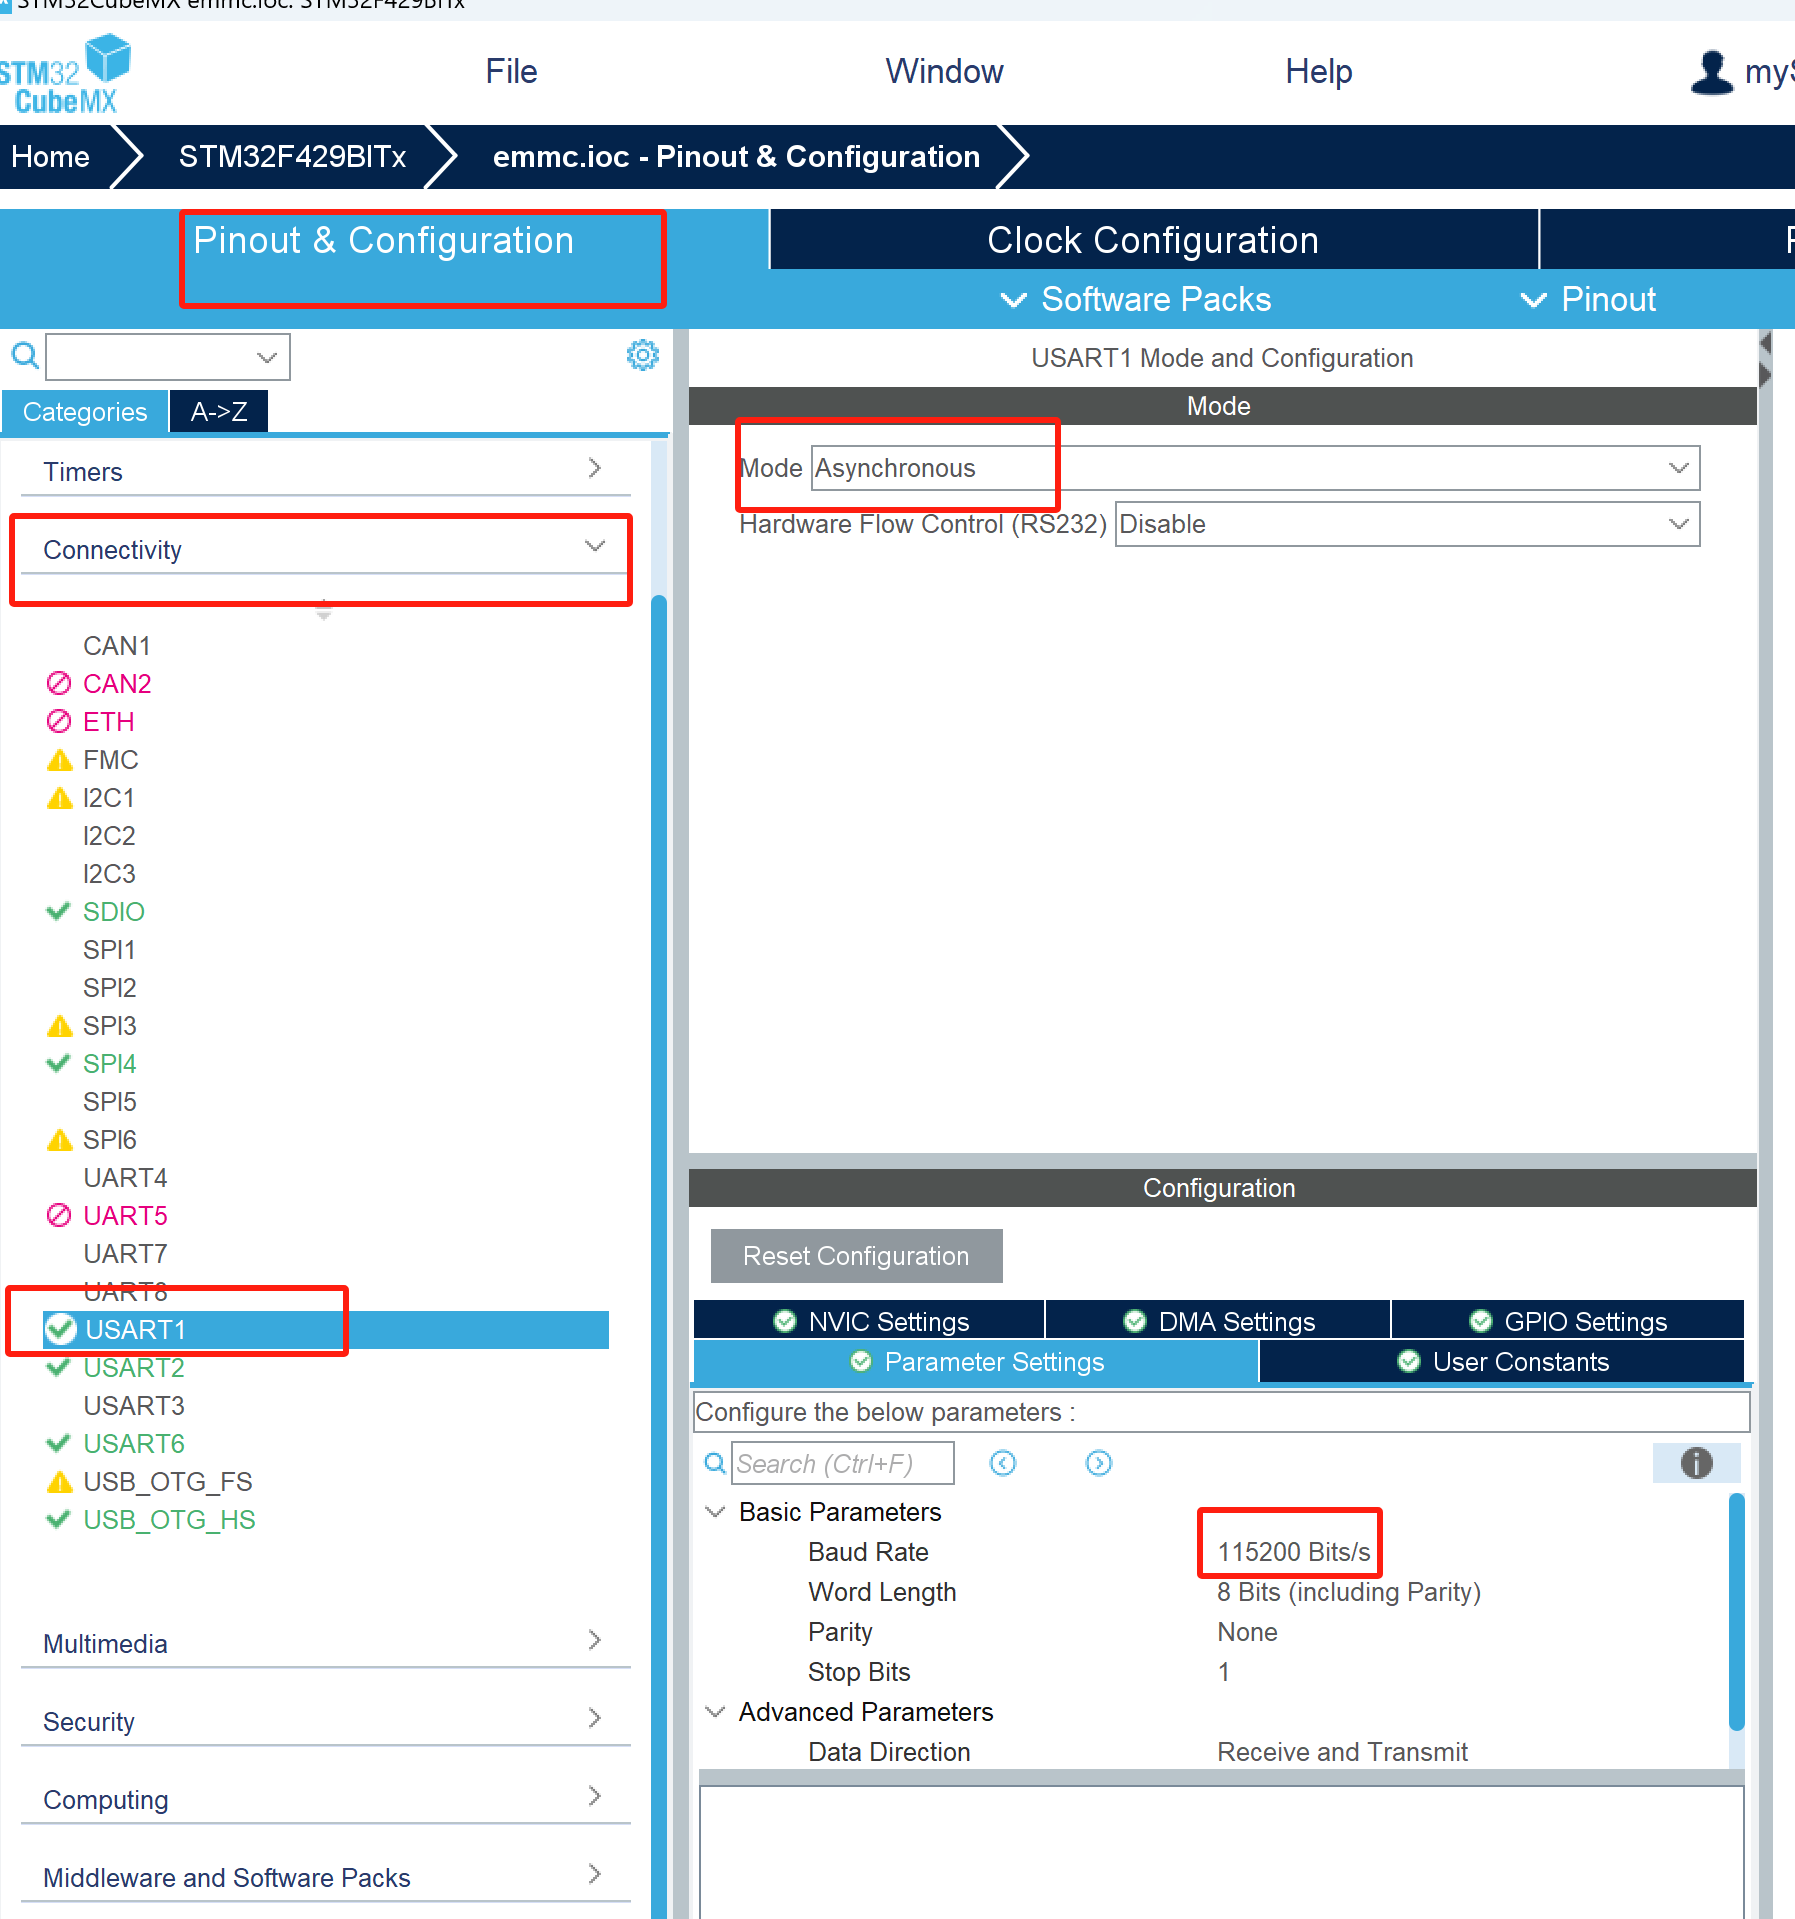
Task: Switch to A->Z sorting tab
Action: tap(219, 412)
